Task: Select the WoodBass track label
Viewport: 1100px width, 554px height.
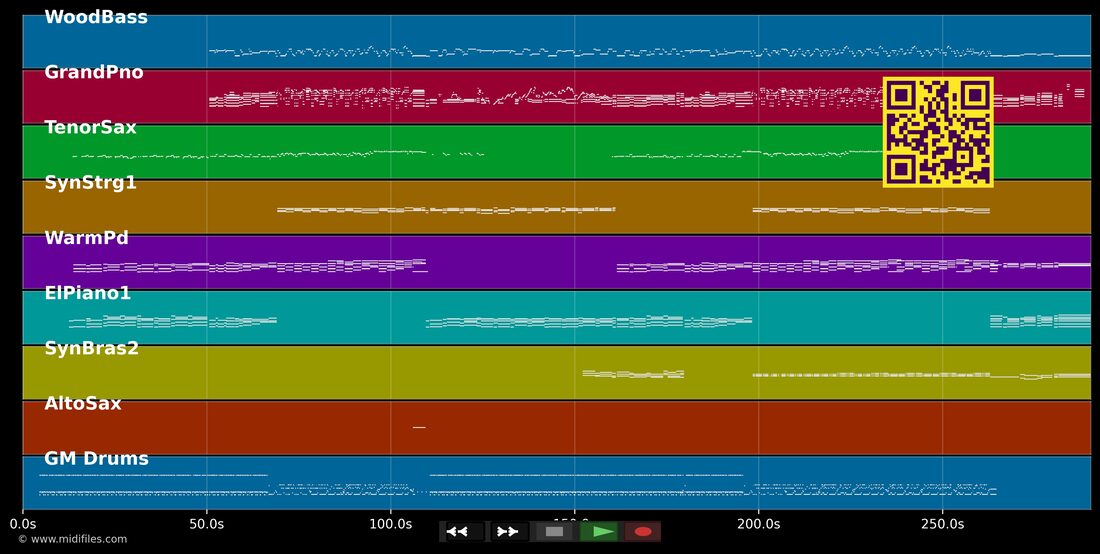Action: coord(96,18)
